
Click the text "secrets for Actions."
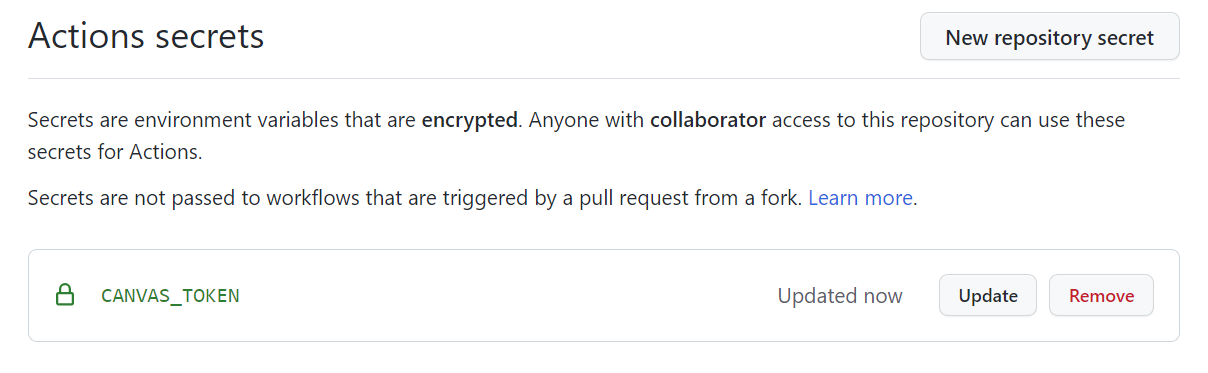116,153
